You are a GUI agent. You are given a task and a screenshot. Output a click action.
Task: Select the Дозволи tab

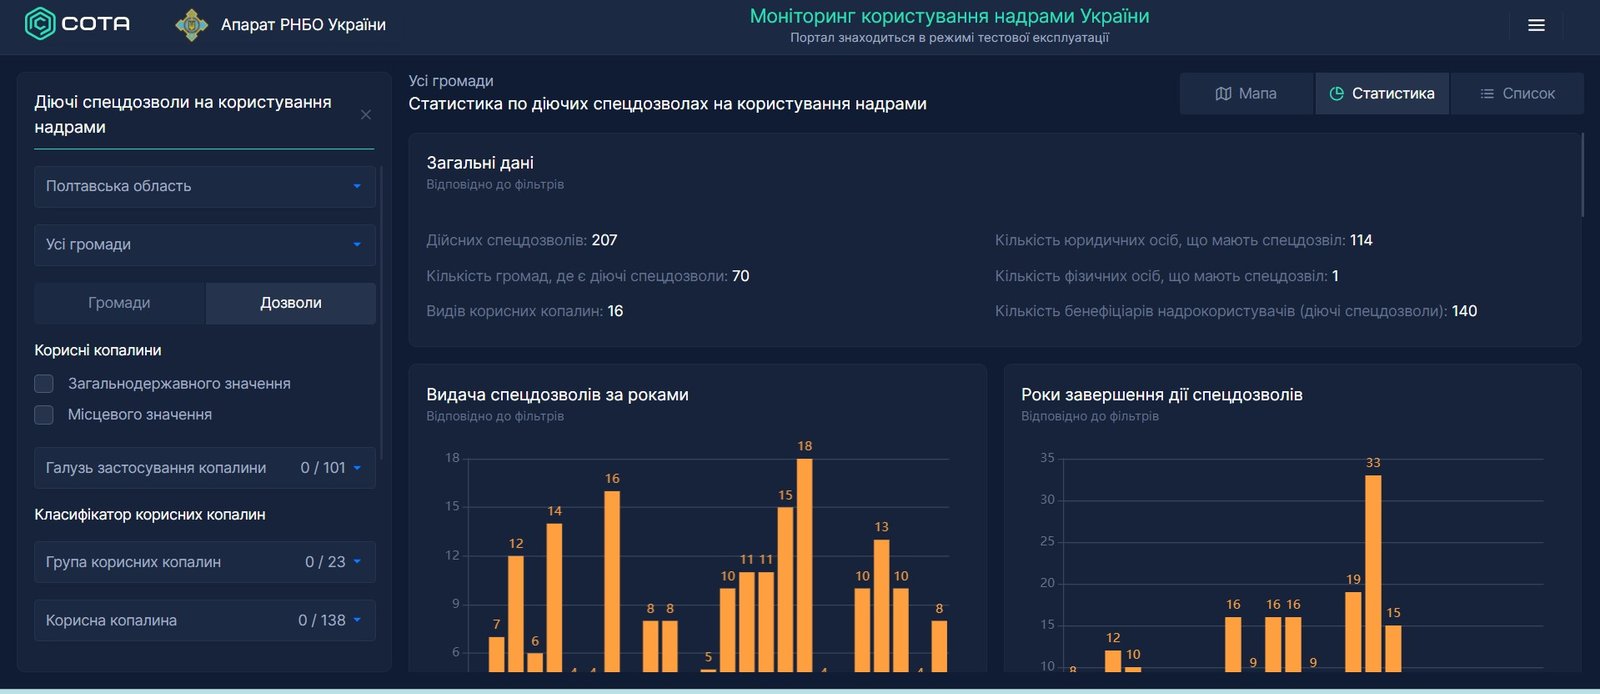(x=291, y=303)
